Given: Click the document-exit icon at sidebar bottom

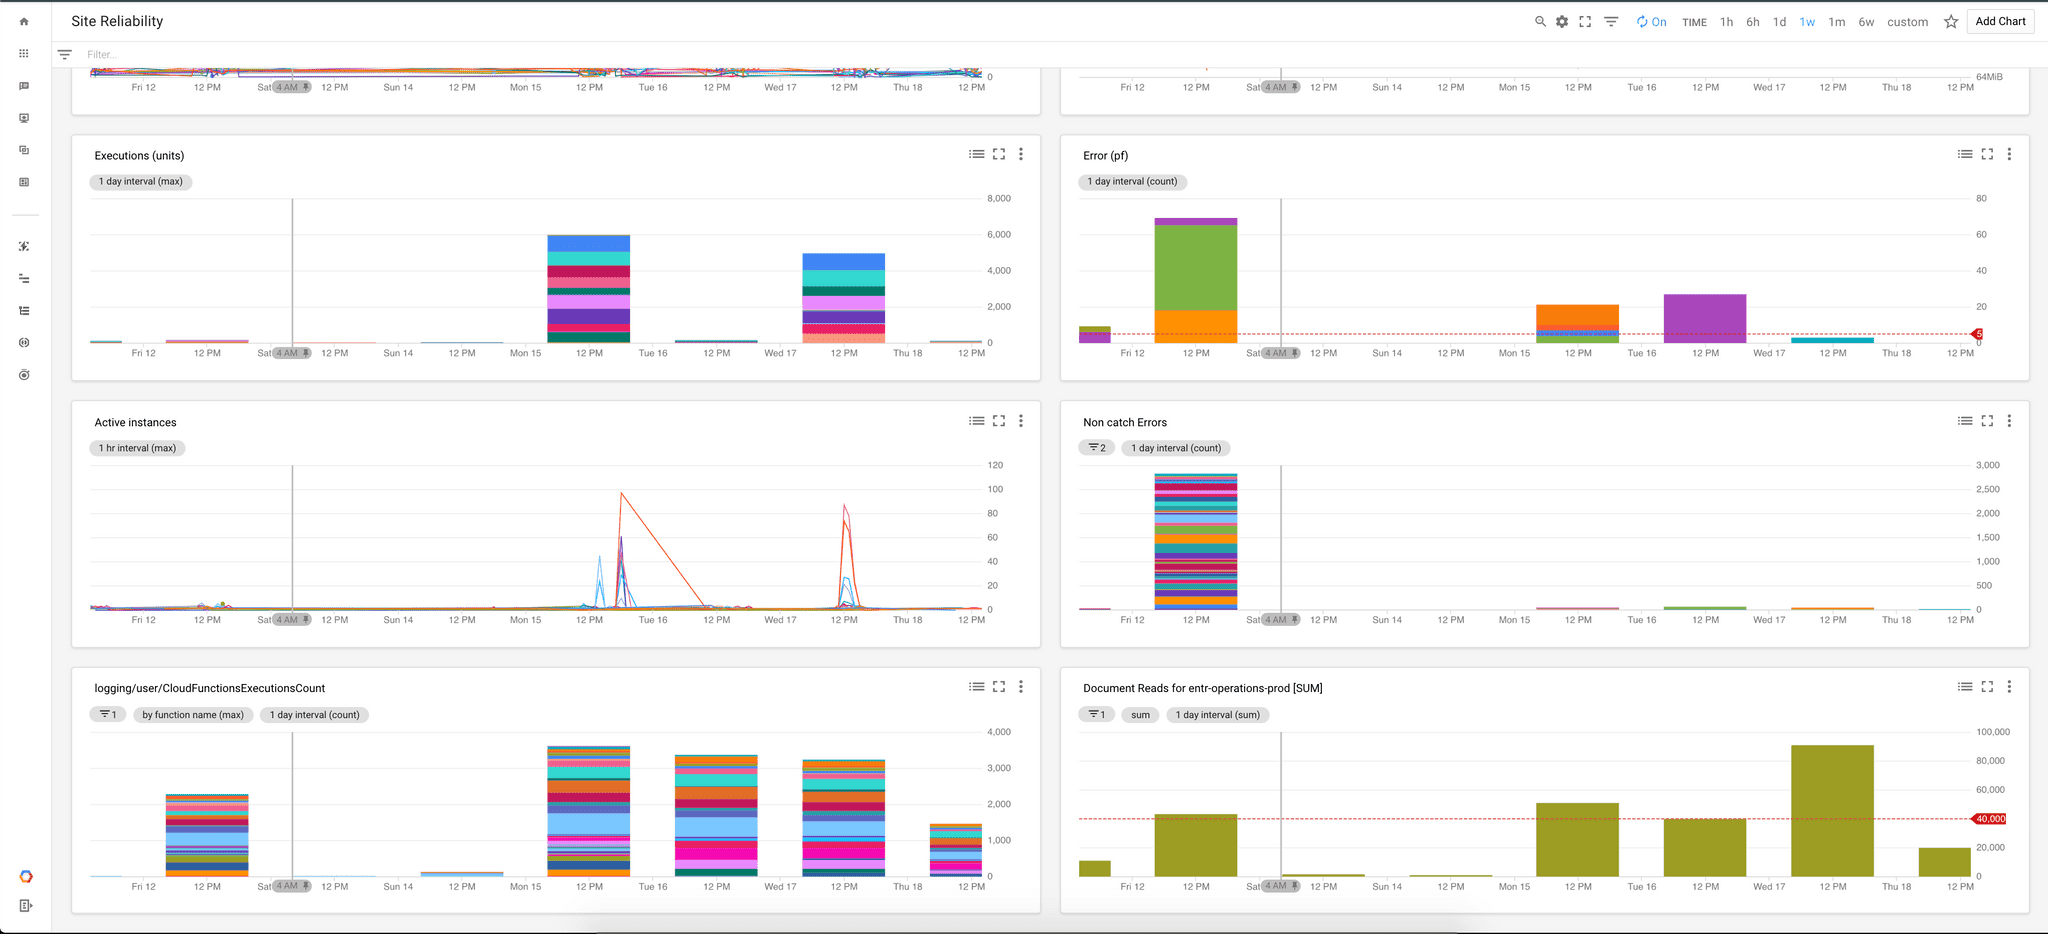Looking at the screenshot, I should 26,906.
